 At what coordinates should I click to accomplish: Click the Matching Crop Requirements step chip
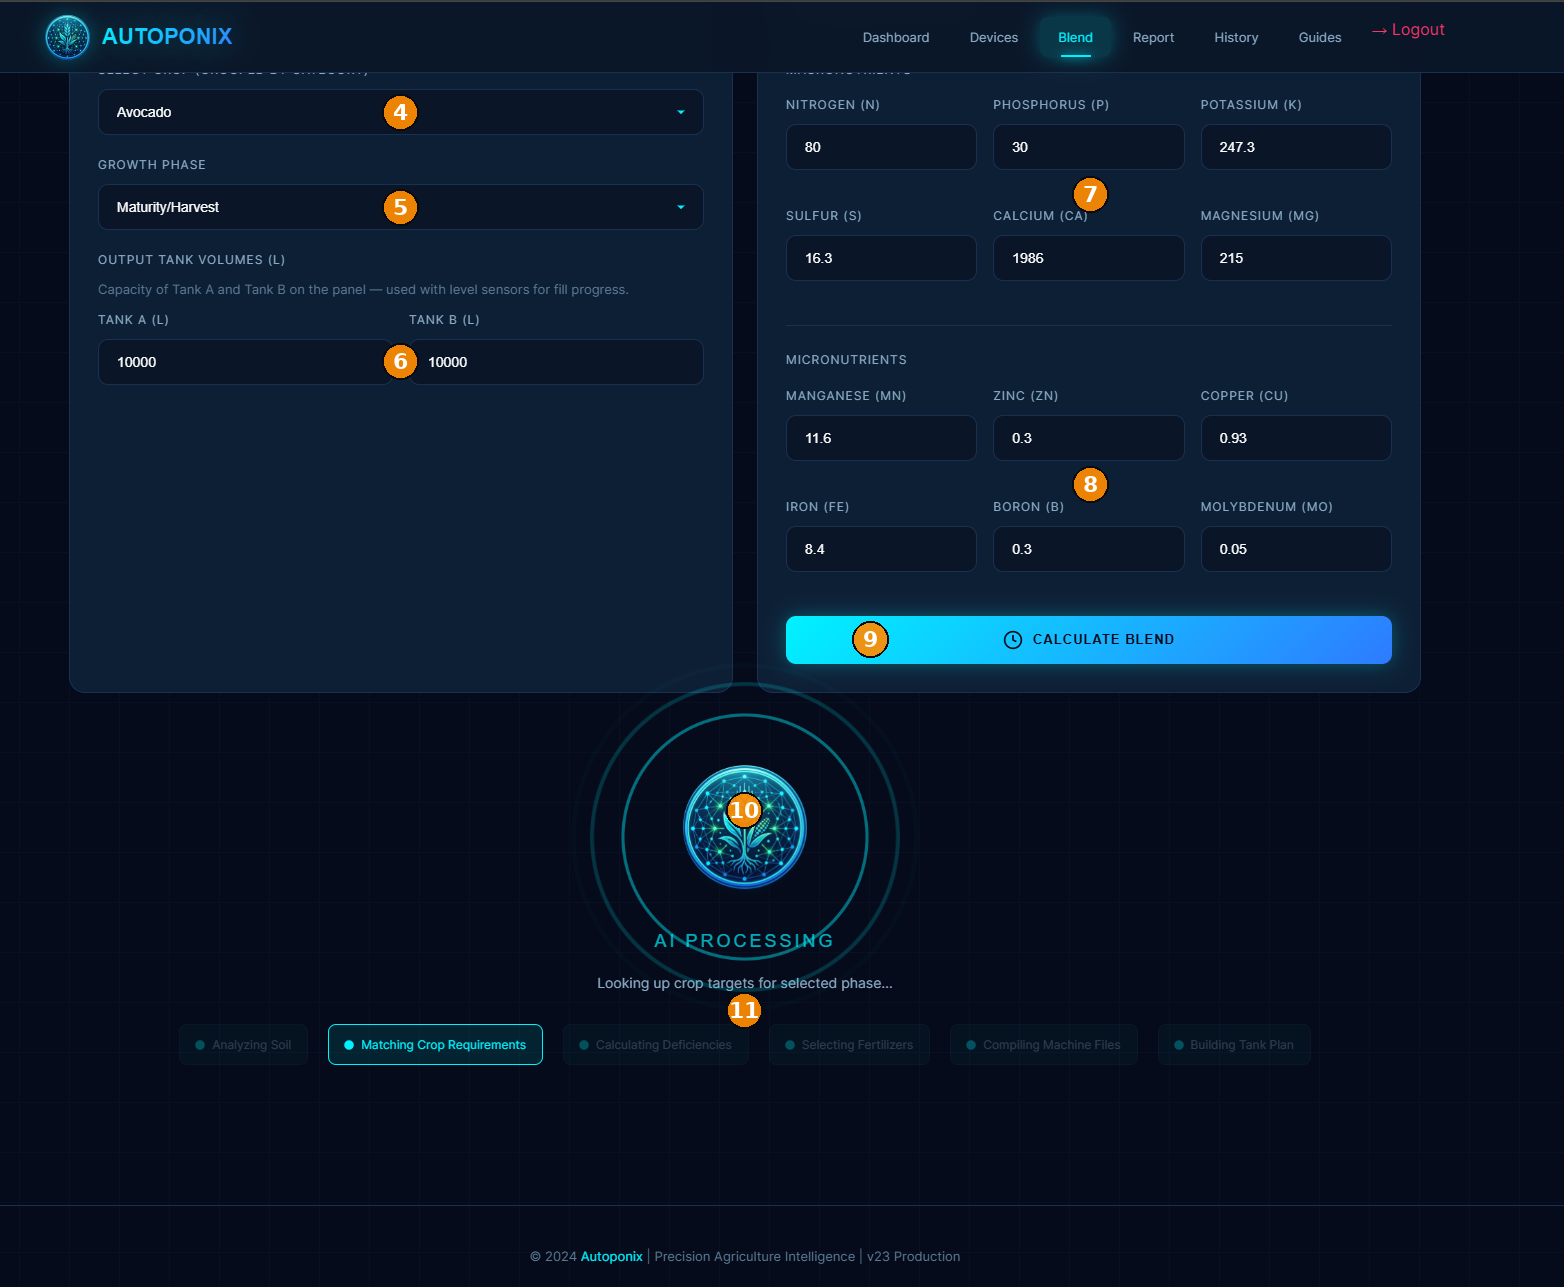click(435, 1045)
